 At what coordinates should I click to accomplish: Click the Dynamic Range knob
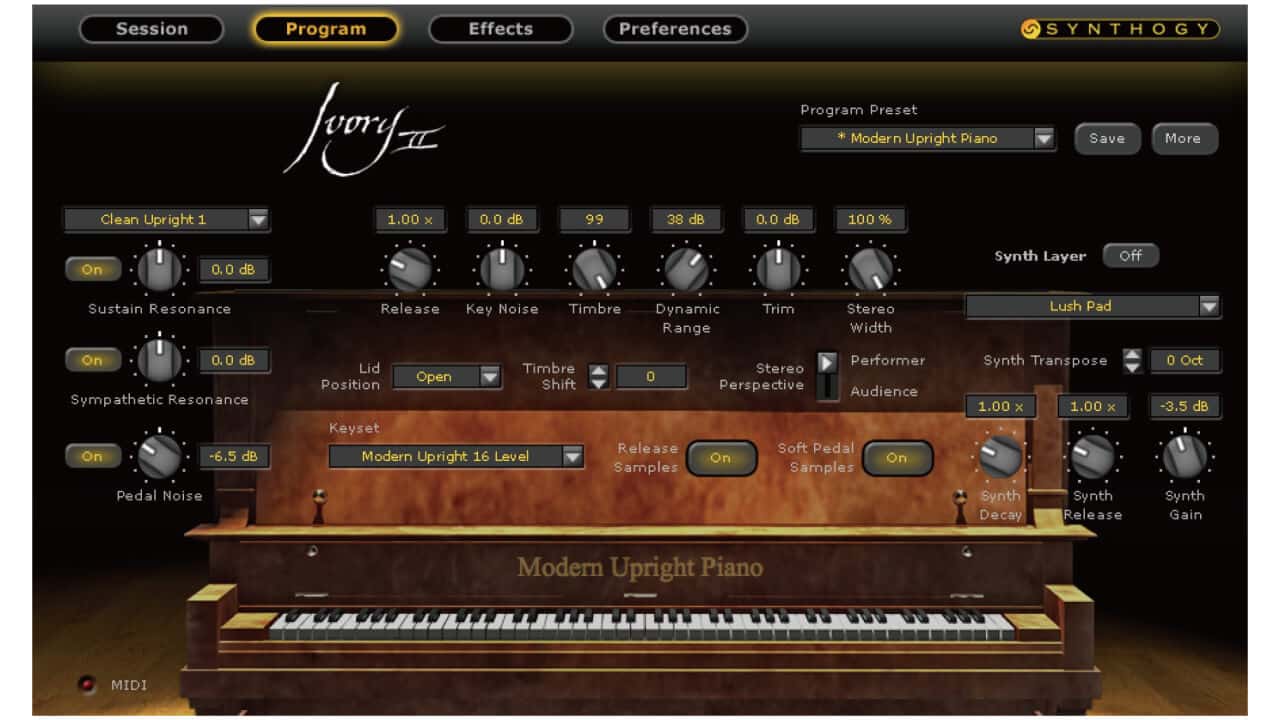click(687, 269)
